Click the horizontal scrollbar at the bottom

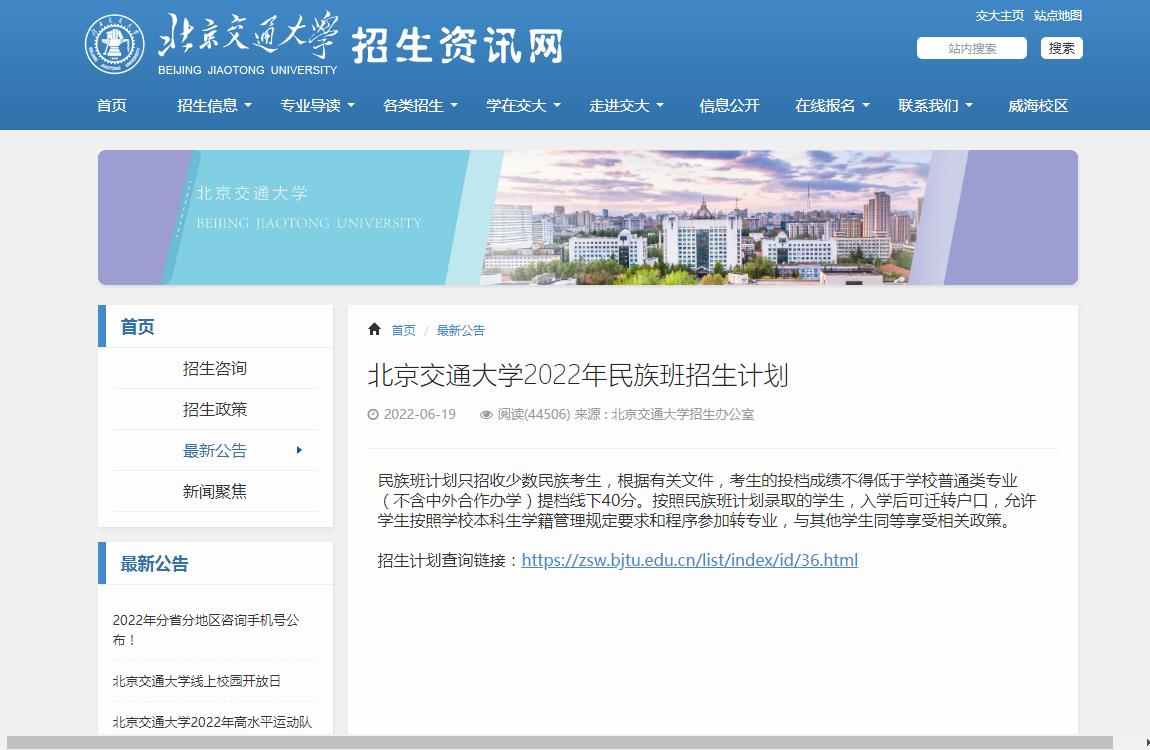(x=560, y=743)
